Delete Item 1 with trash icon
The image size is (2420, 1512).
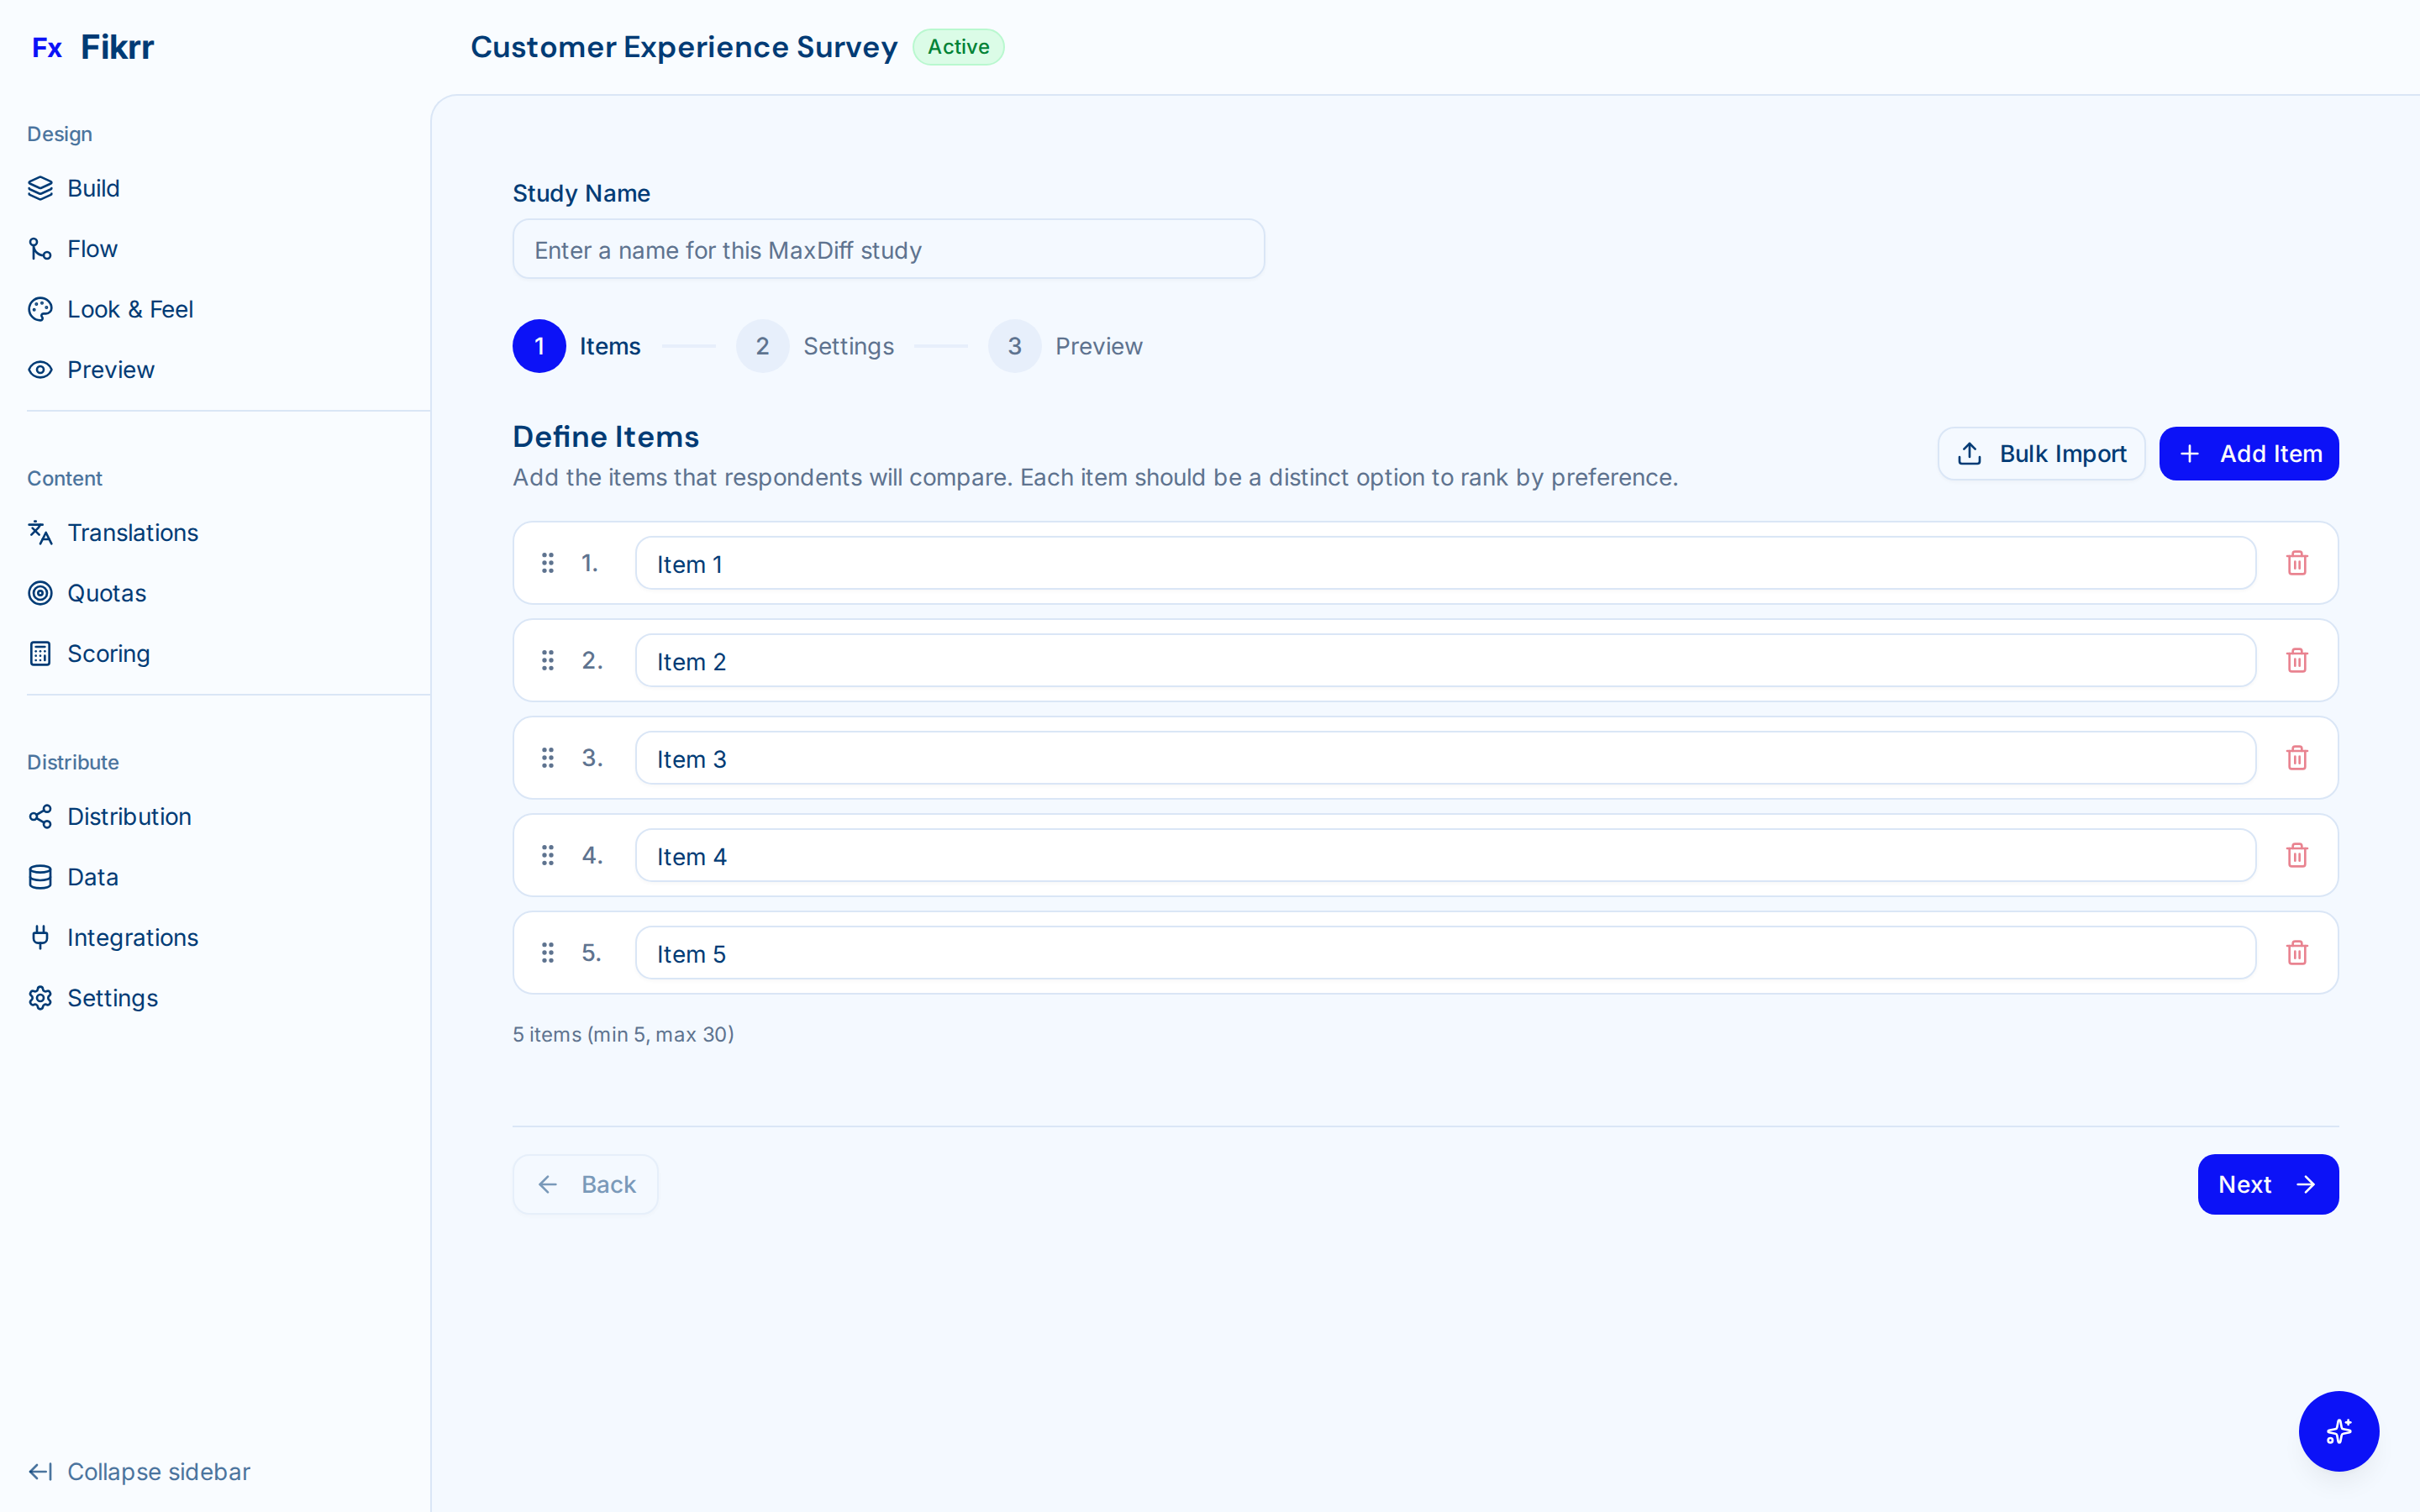(x=2297, y=563)
